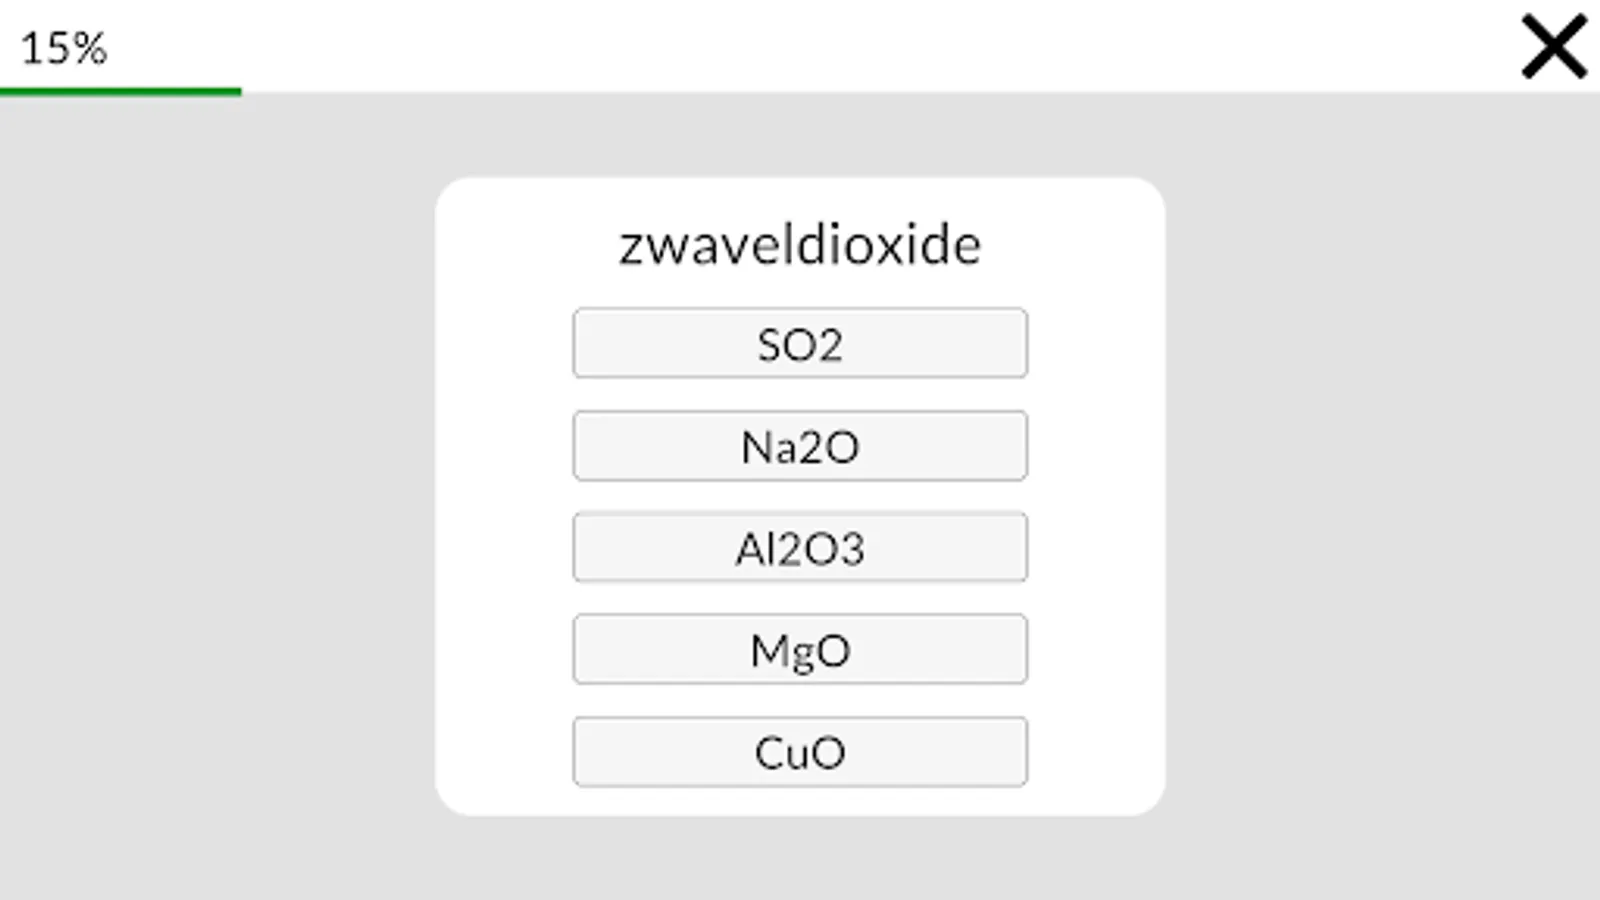Screen dimensions: 1600x900
Task: Click gray background left of the card
Action: [220, 500]
